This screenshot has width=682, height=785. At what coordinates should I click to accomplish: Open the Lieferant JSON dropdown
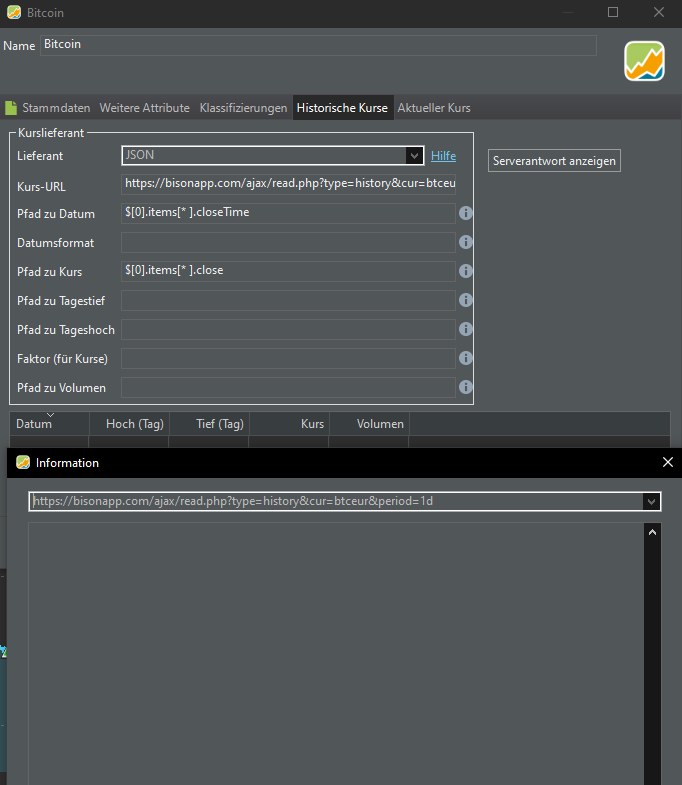[414, 156]
